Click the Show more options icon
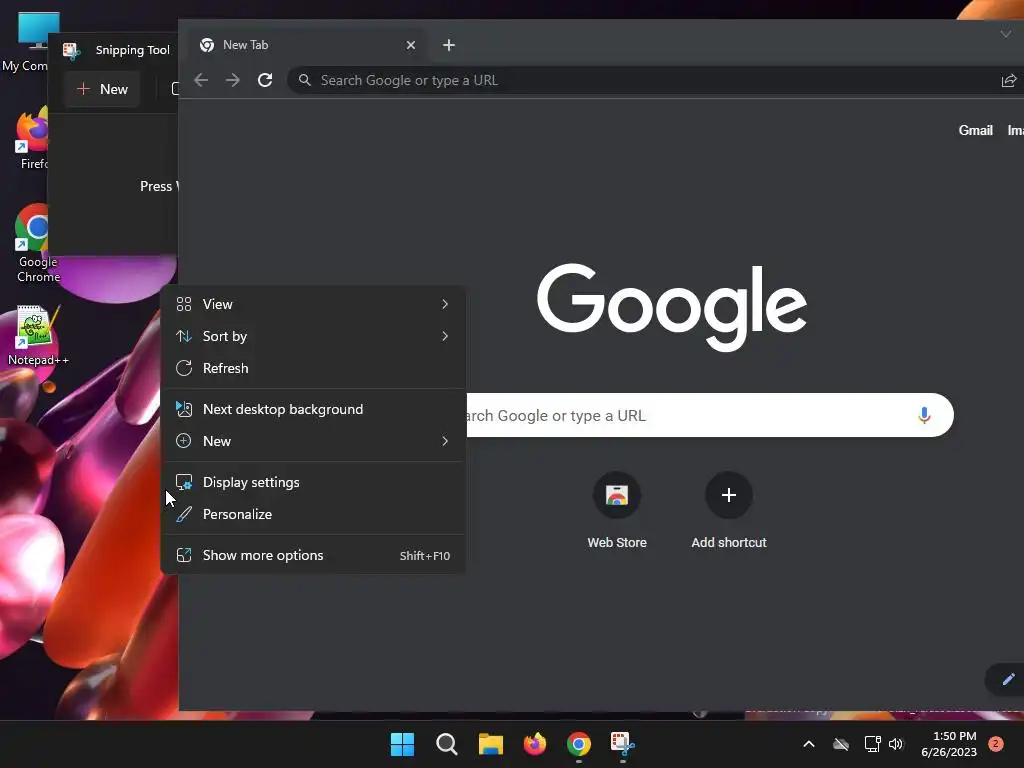Screen dimensions: 1024x768 184,556
